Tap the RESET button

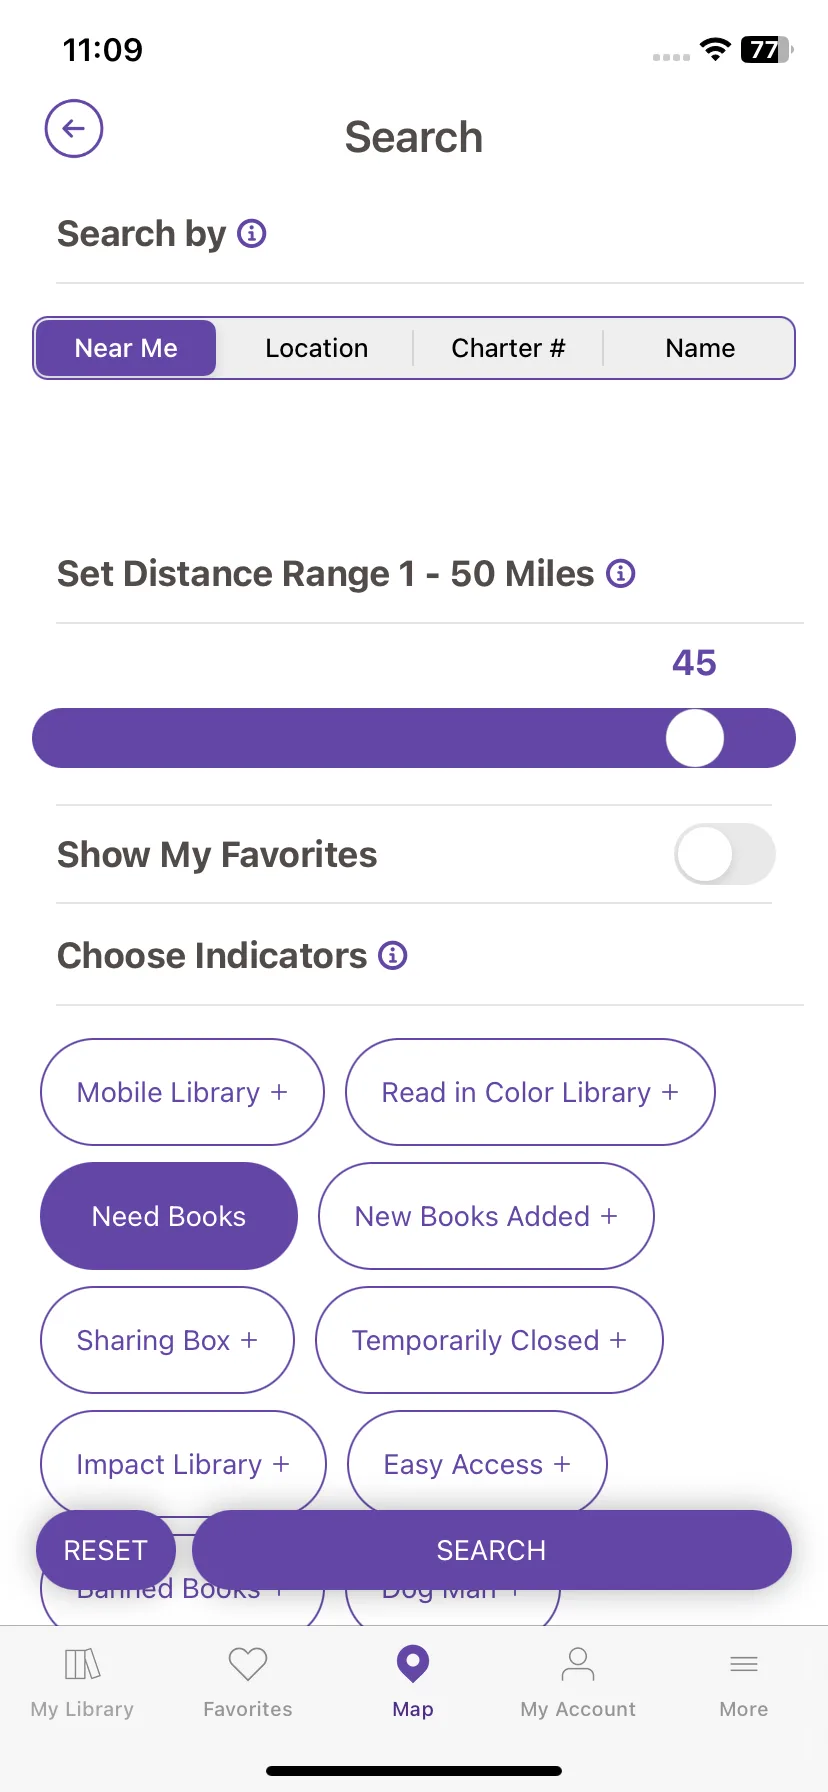tap(106, 1550)
